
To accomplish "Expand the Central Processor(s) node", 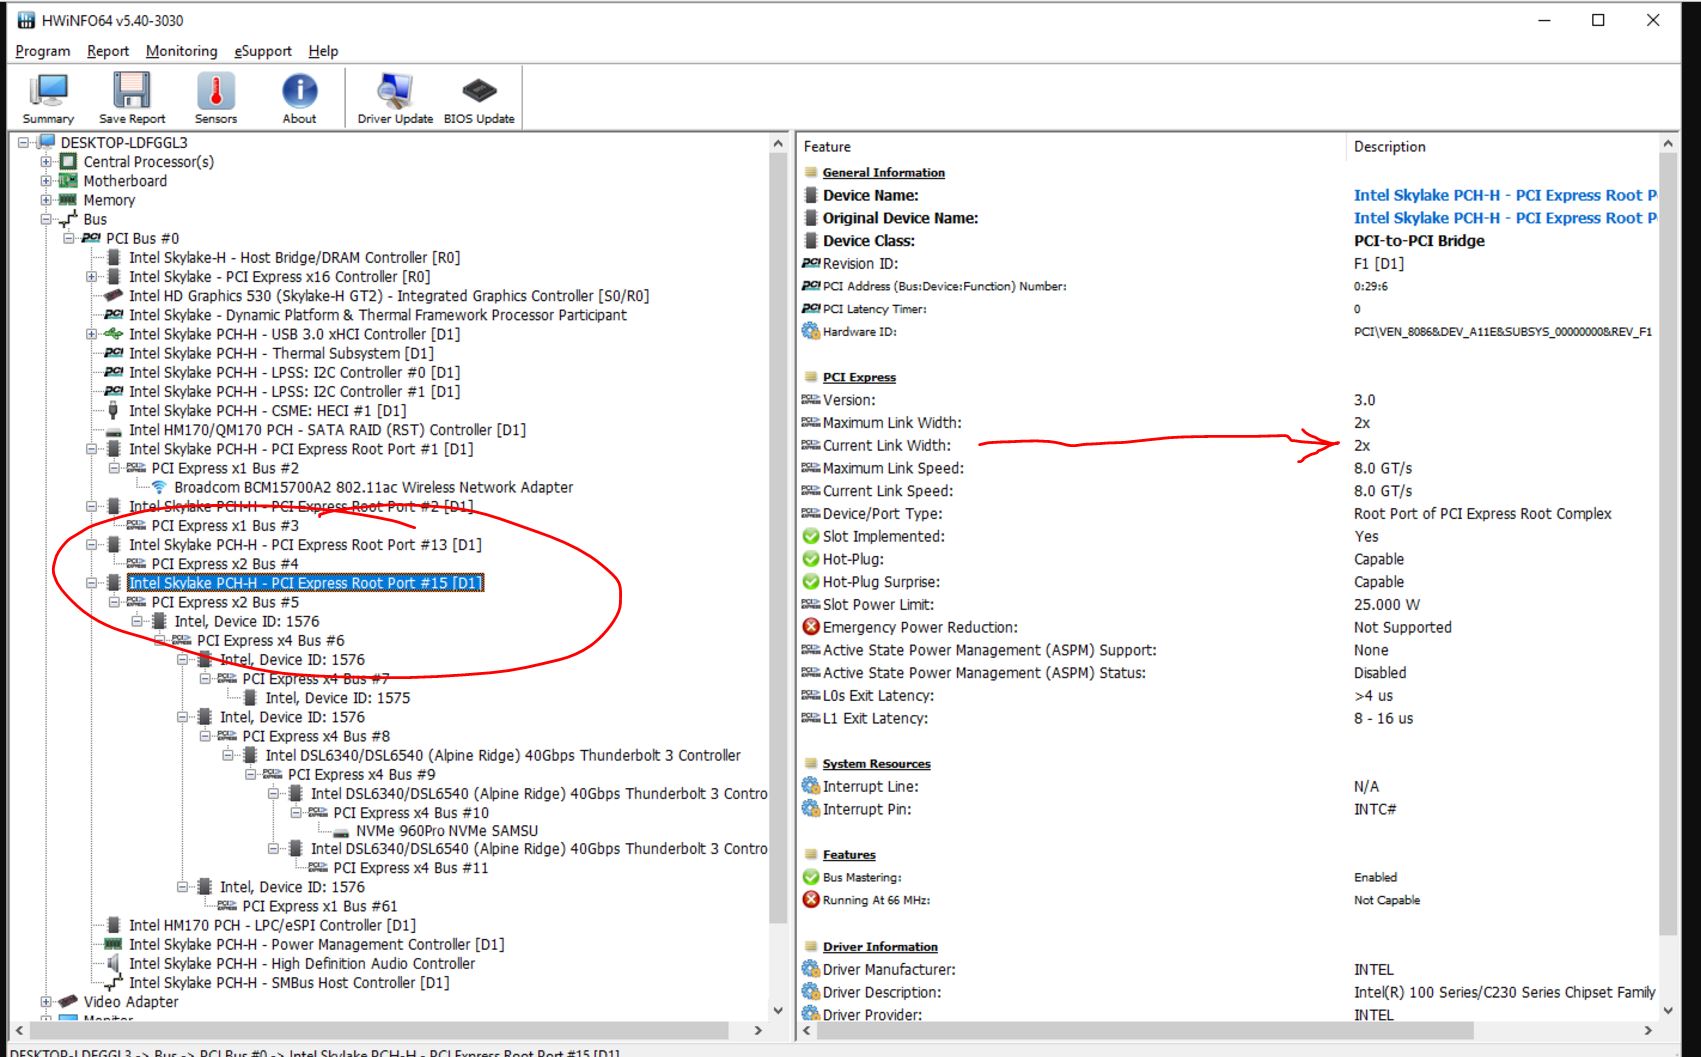I will (45, 162).
